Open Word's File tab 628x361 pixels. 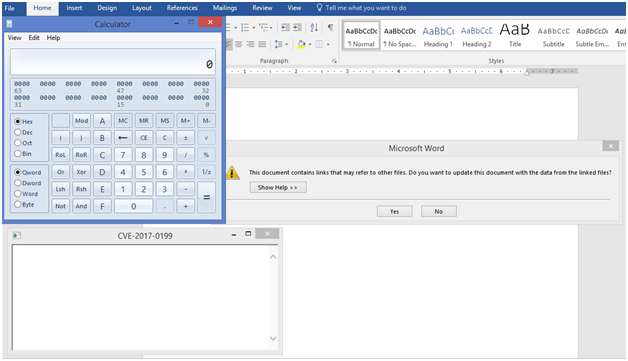10,8
